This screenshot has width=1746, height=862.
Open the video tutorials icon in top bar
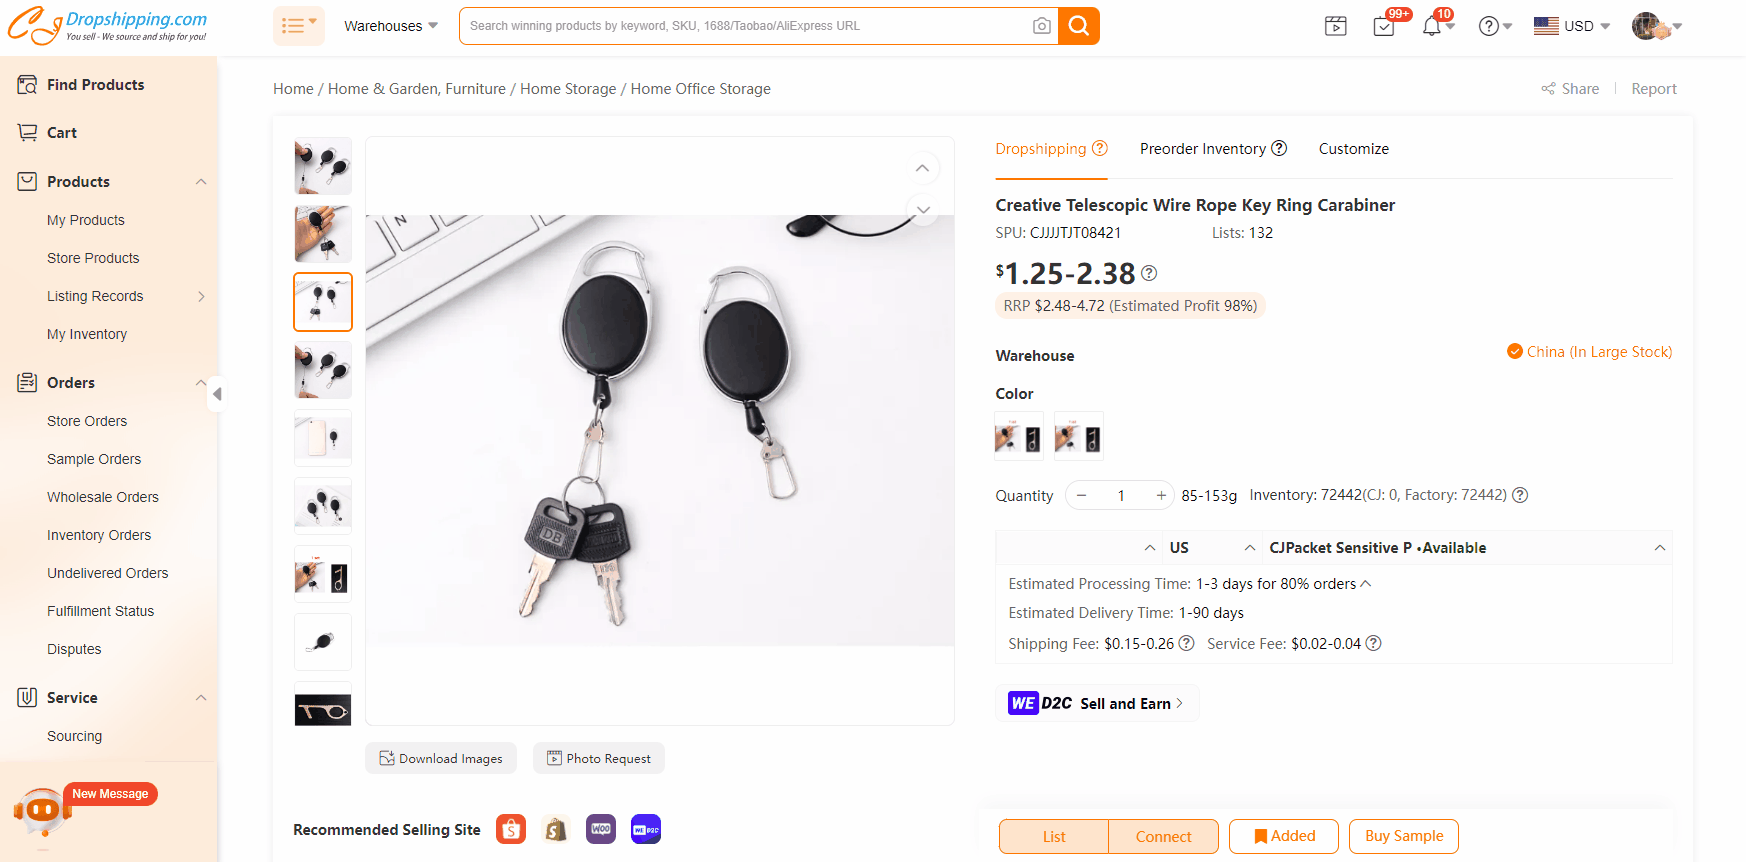[1335, 26]
